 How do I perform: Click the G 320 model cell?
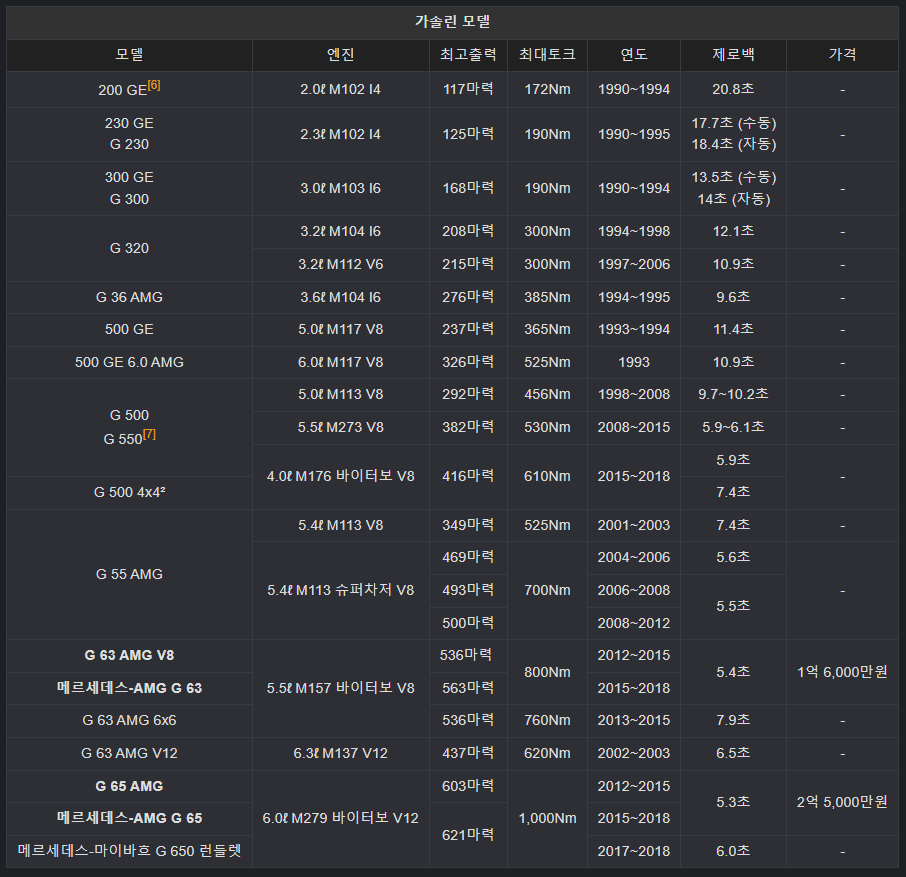[x=129, y=248]
